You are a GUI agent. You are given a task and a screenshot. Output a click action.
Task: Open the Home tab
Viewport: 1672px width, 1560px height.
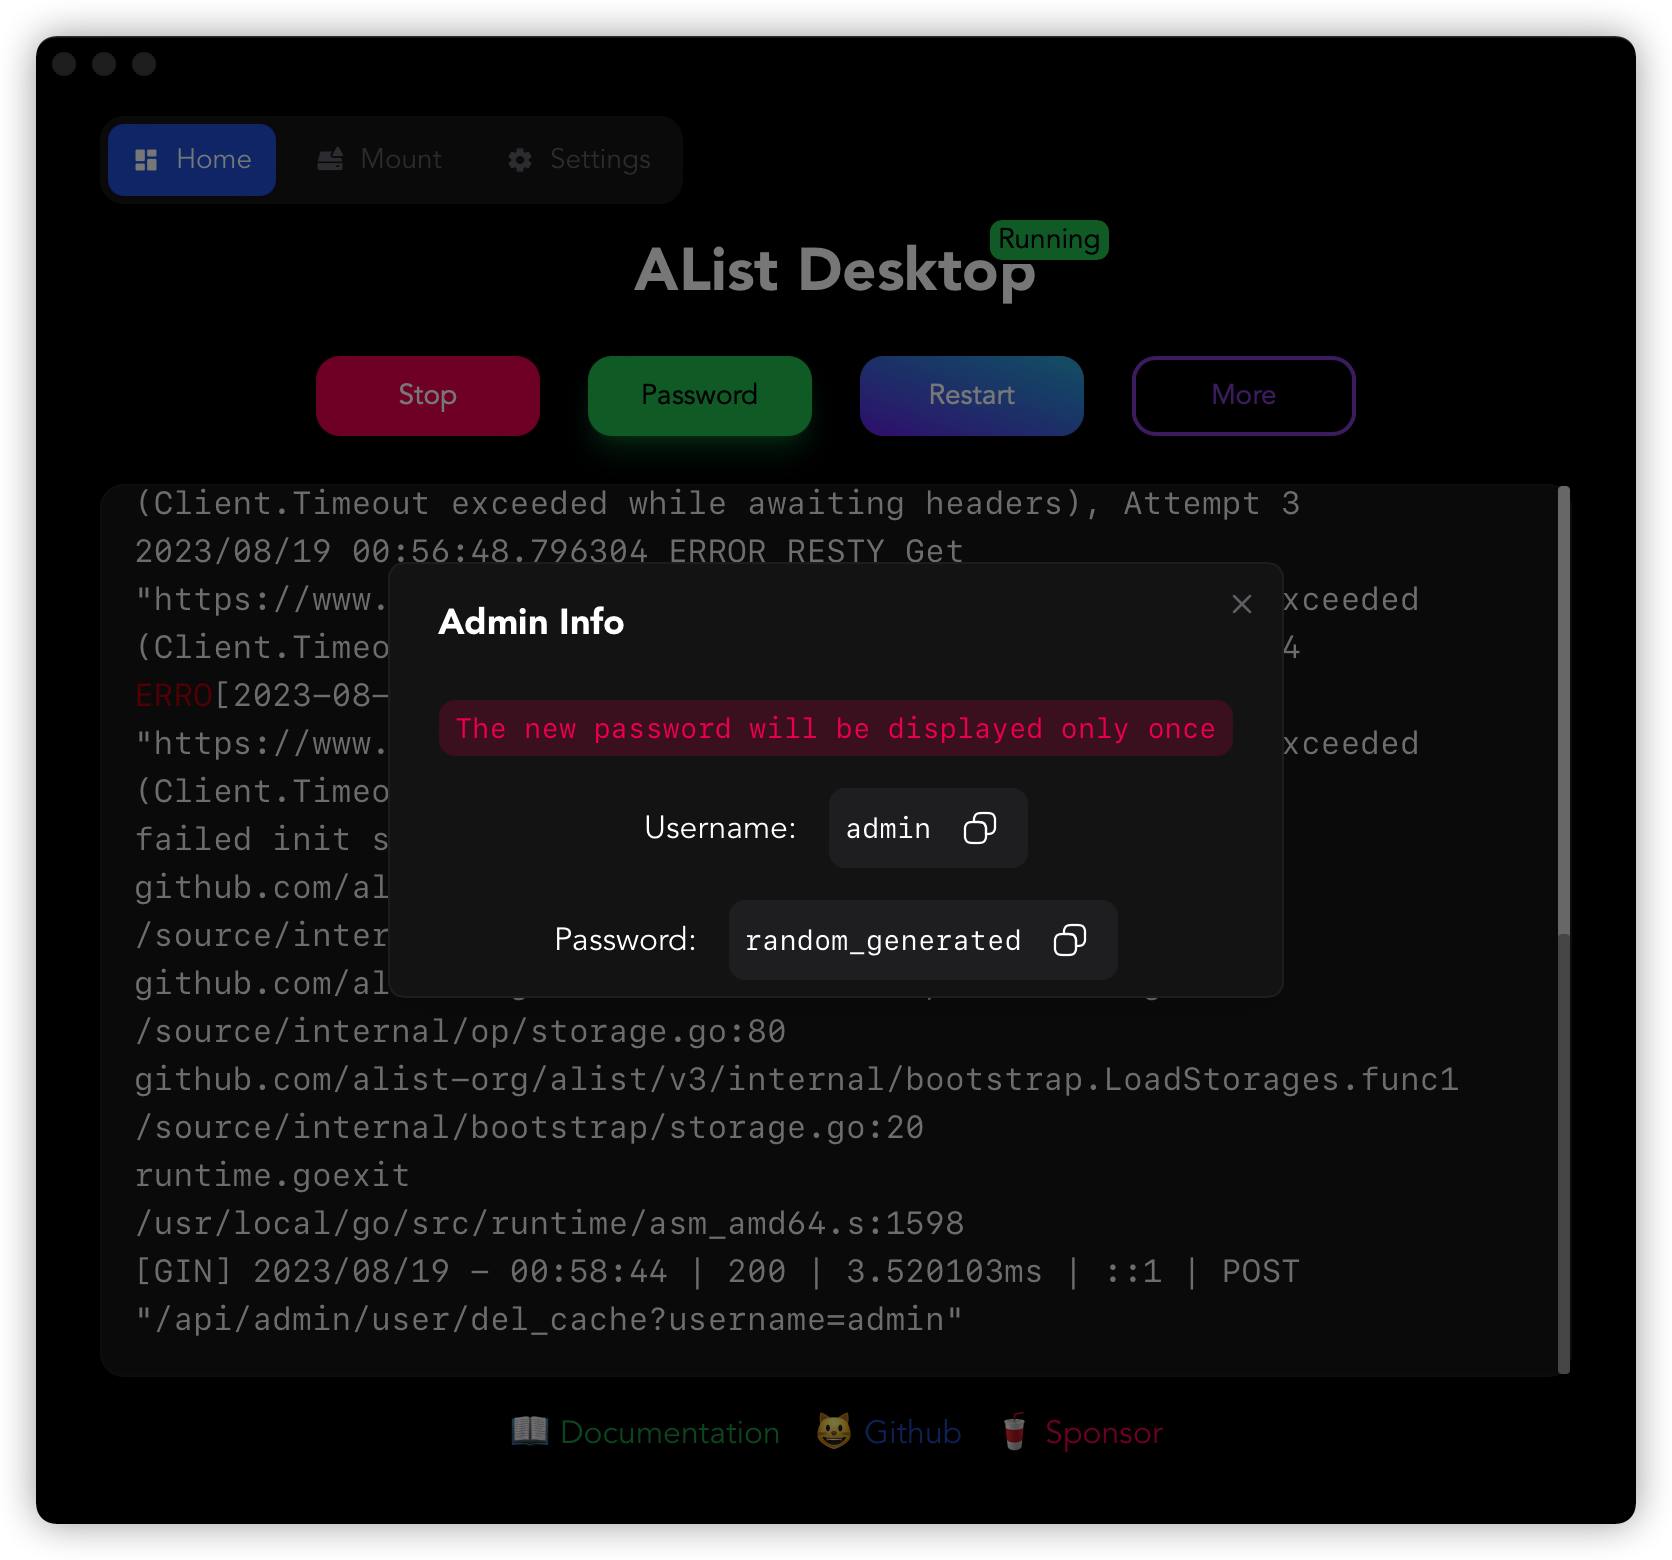click(192, 160)
